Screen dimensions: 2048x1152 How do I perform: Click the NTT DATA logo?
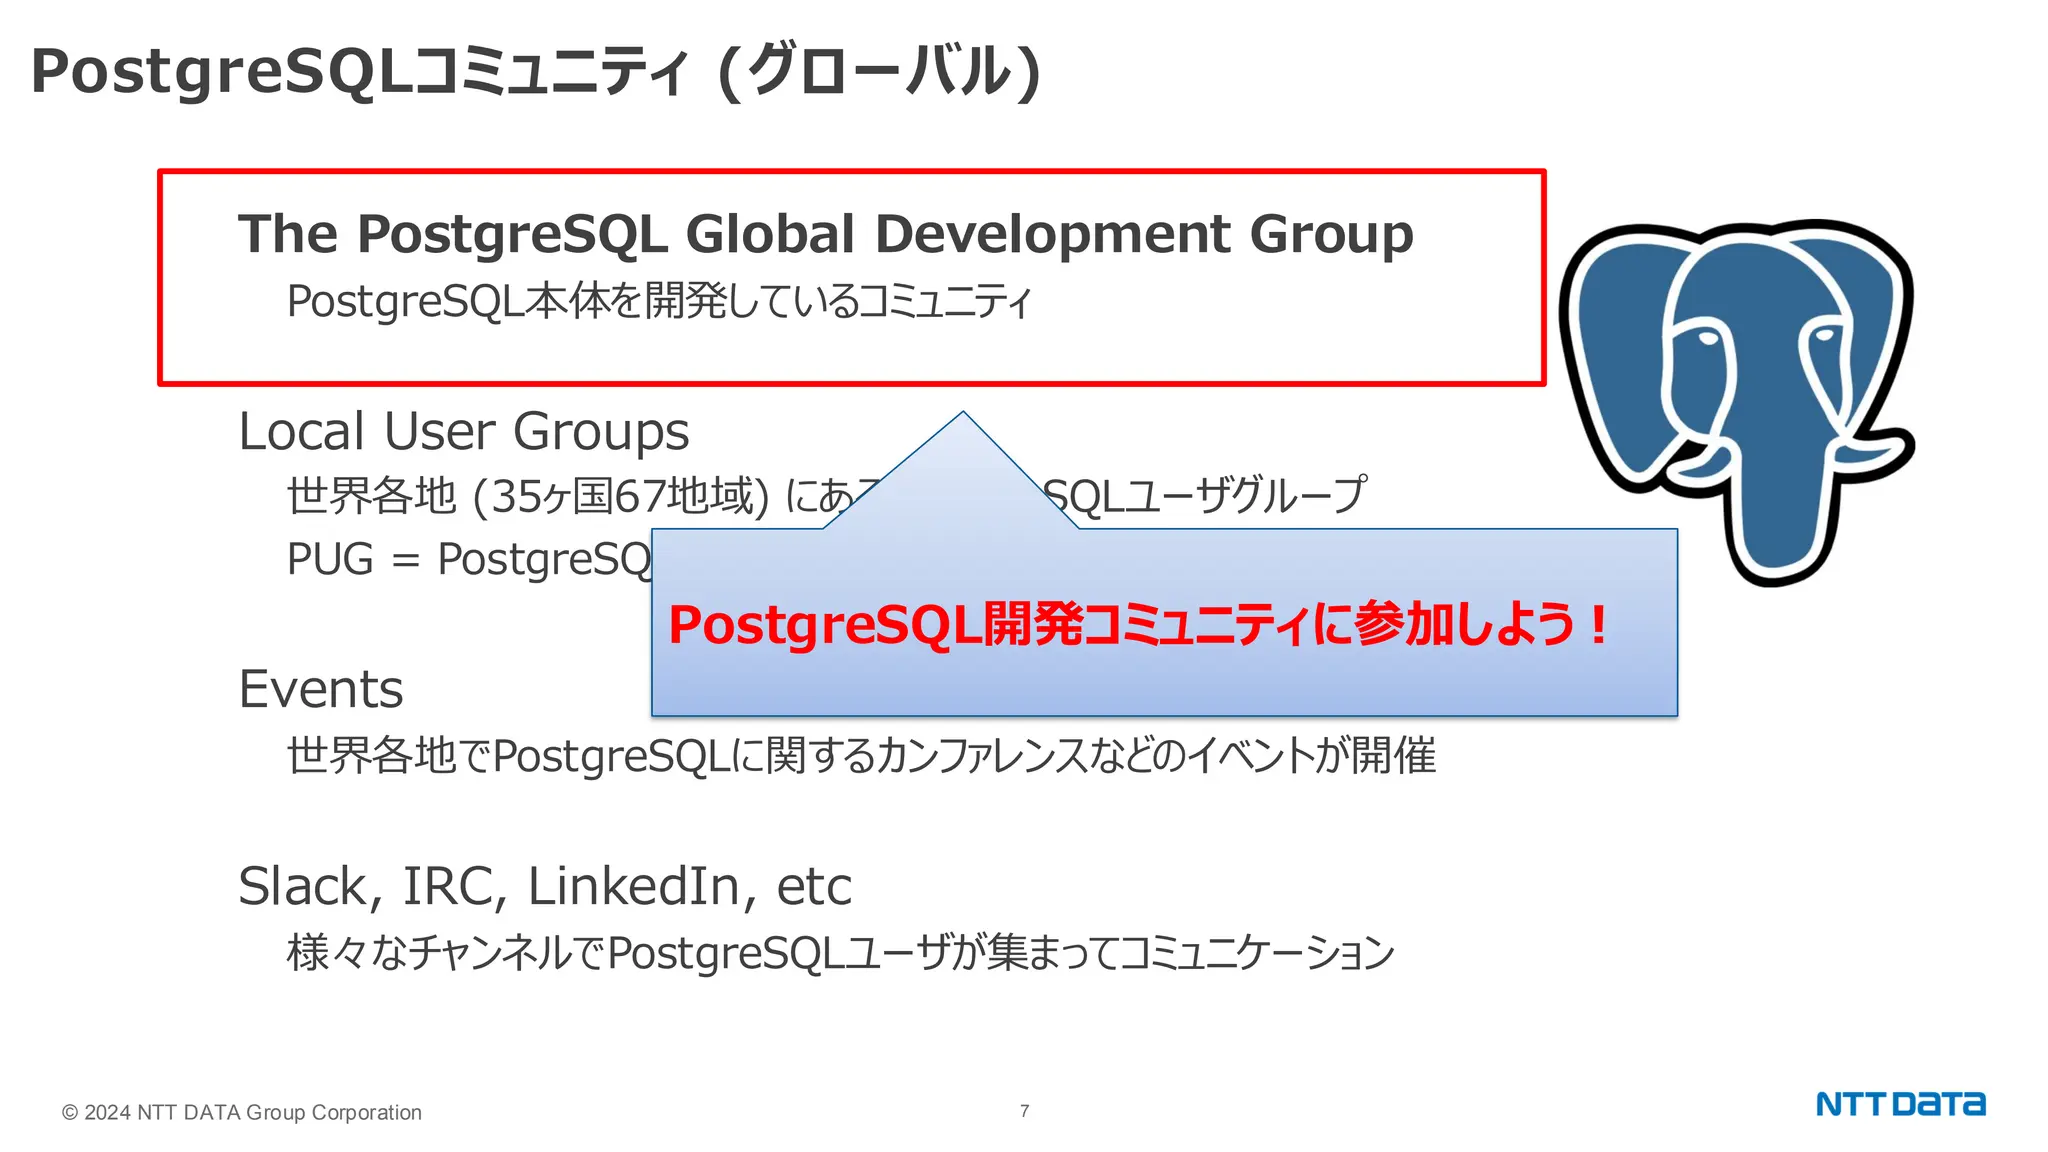(x=1900, y=1104)
